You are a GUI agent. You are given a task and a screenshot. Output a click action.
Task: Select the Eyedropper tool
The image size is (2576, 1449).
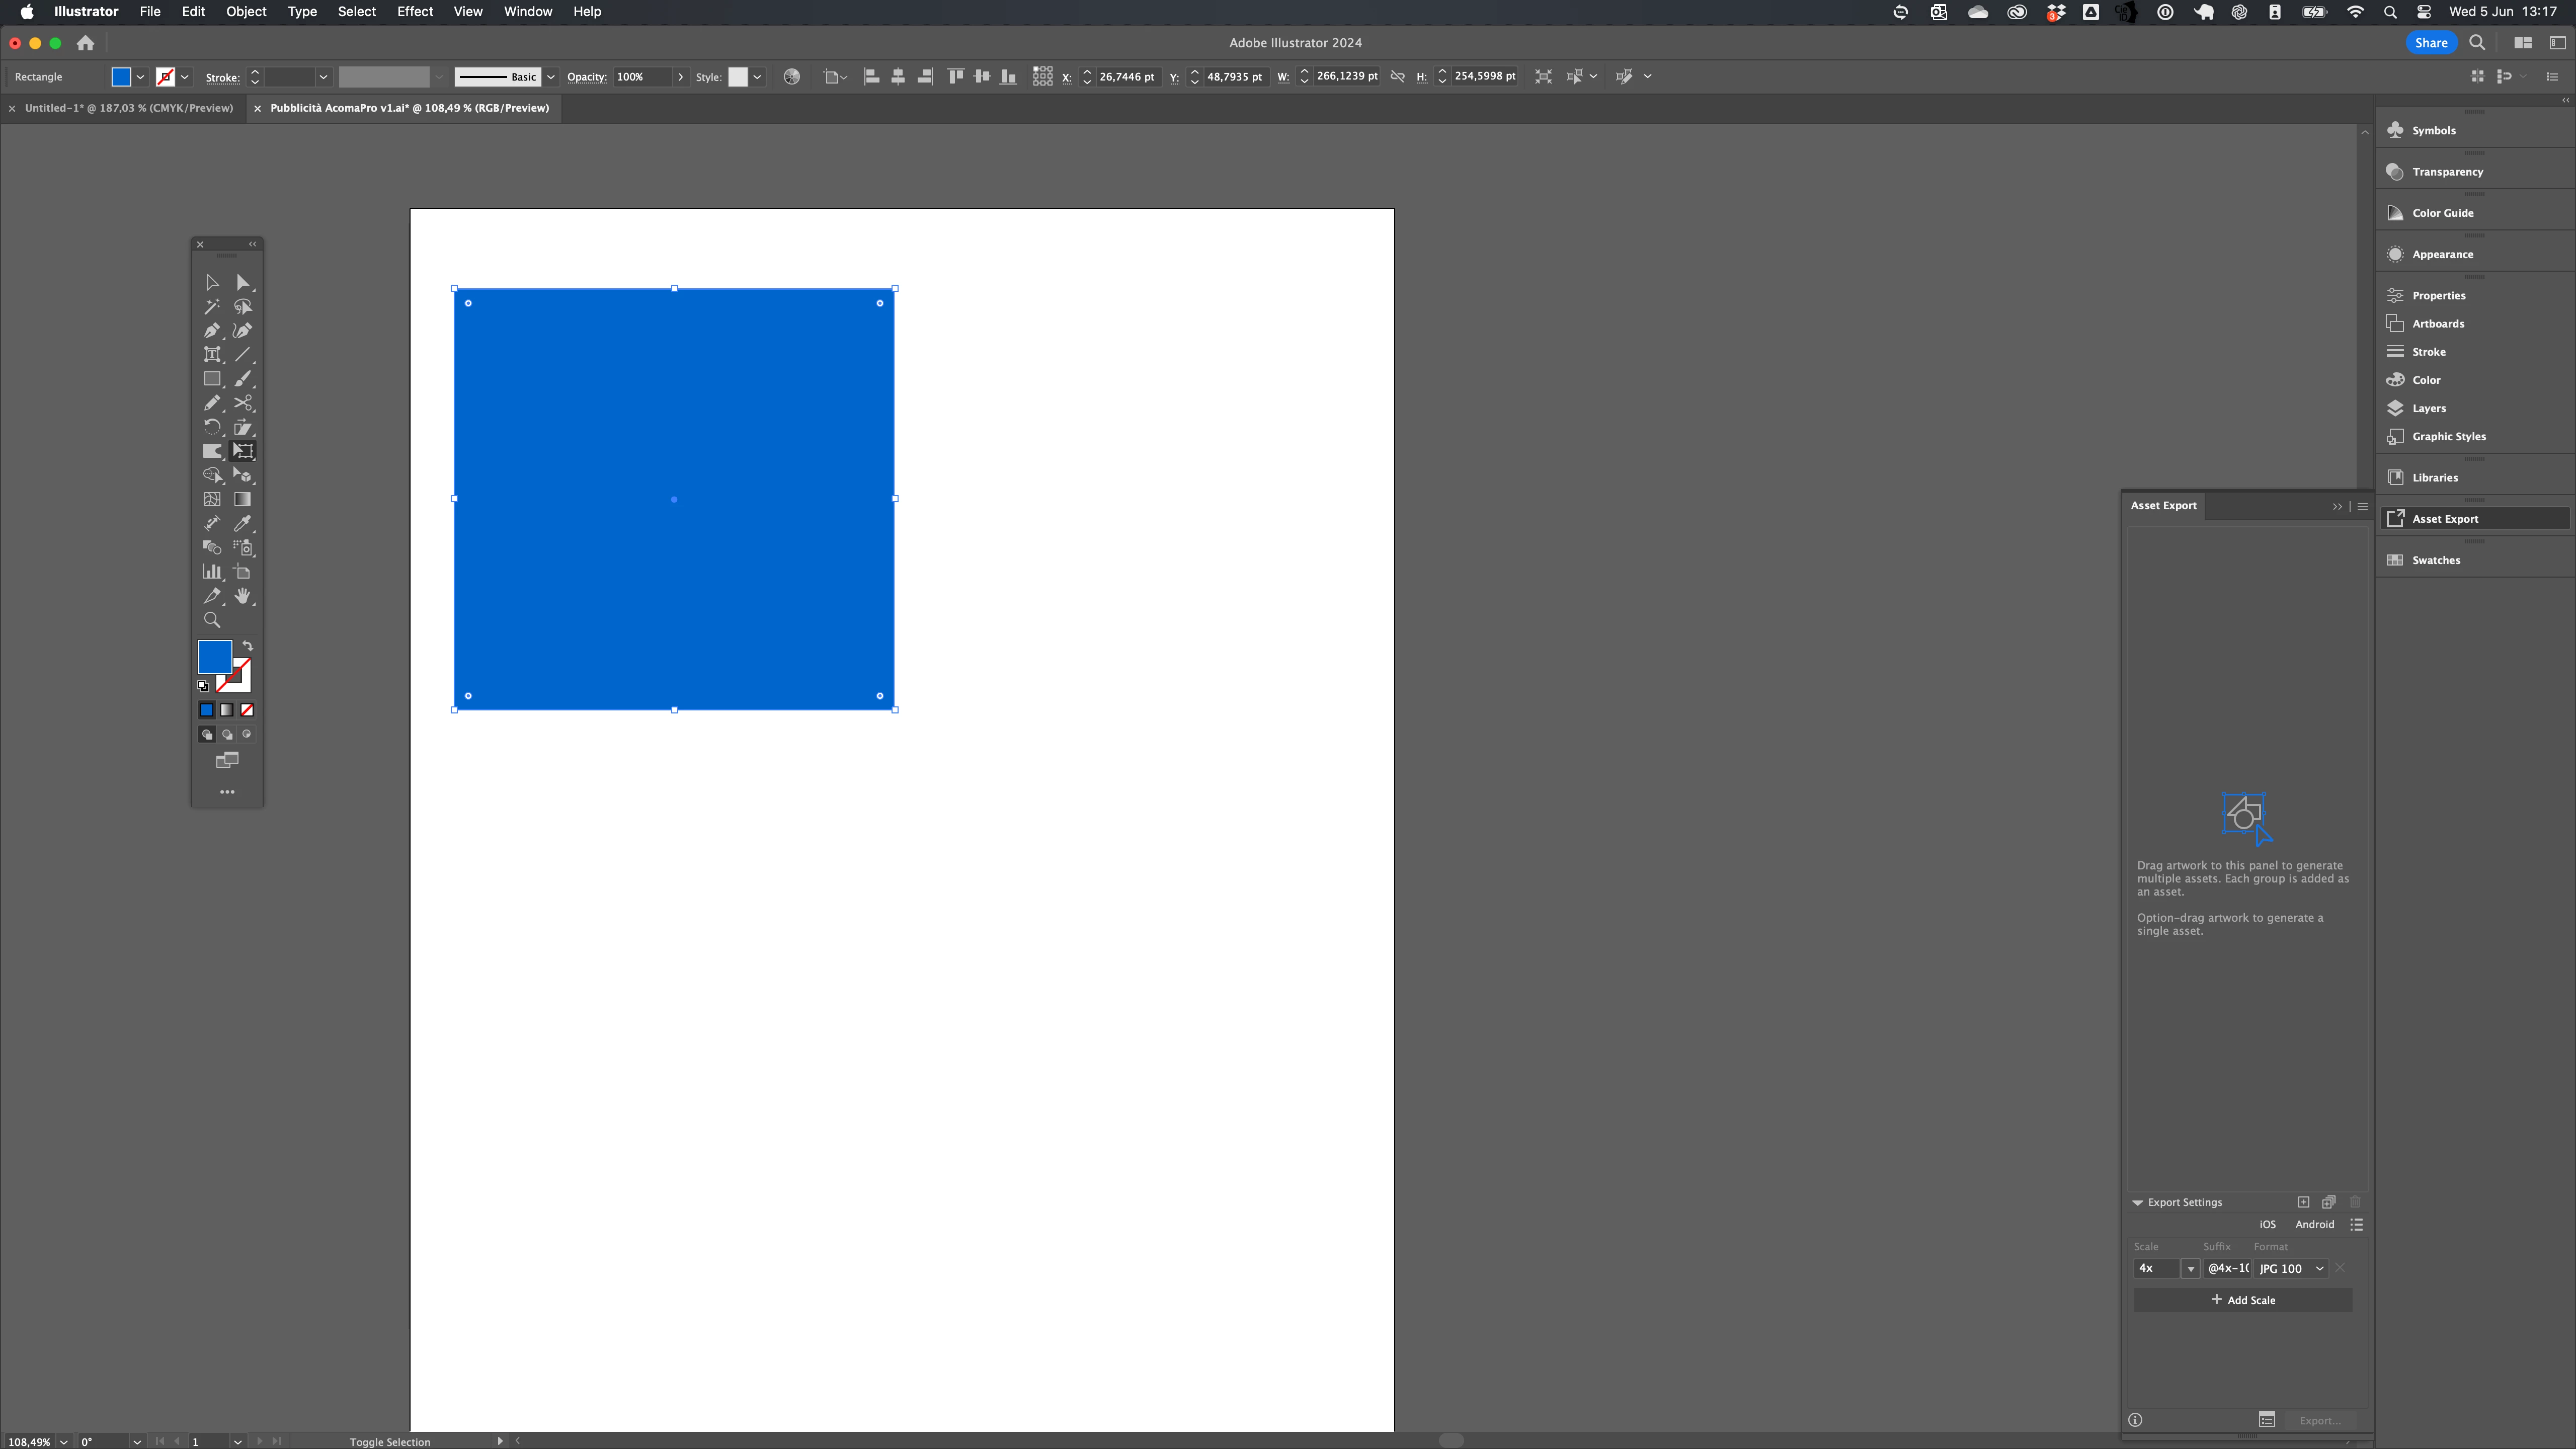[242, 523]
